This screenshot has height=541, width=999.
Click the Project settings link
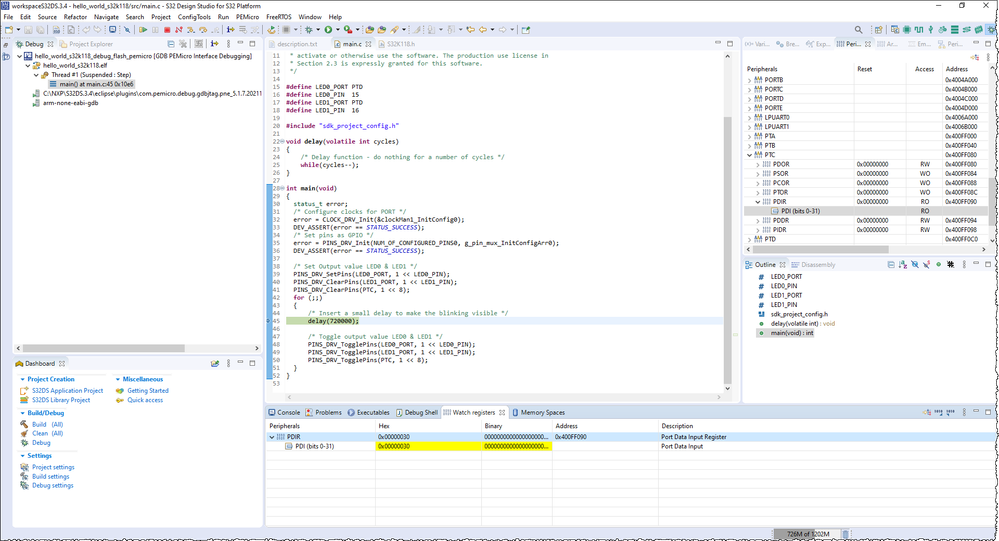(x=52, y=467)
